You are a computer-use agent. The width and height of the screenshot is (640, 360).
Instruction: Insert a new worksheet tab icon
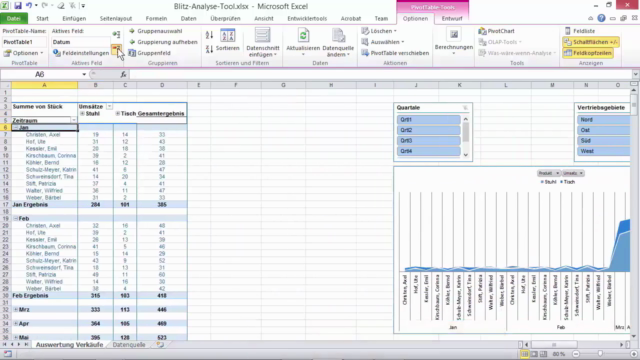tap(160, 345)
